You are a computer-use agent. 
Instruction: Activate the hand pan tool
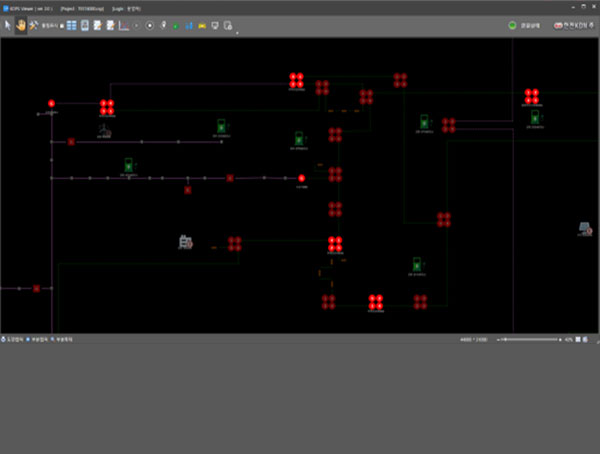(x=20, y=25)
